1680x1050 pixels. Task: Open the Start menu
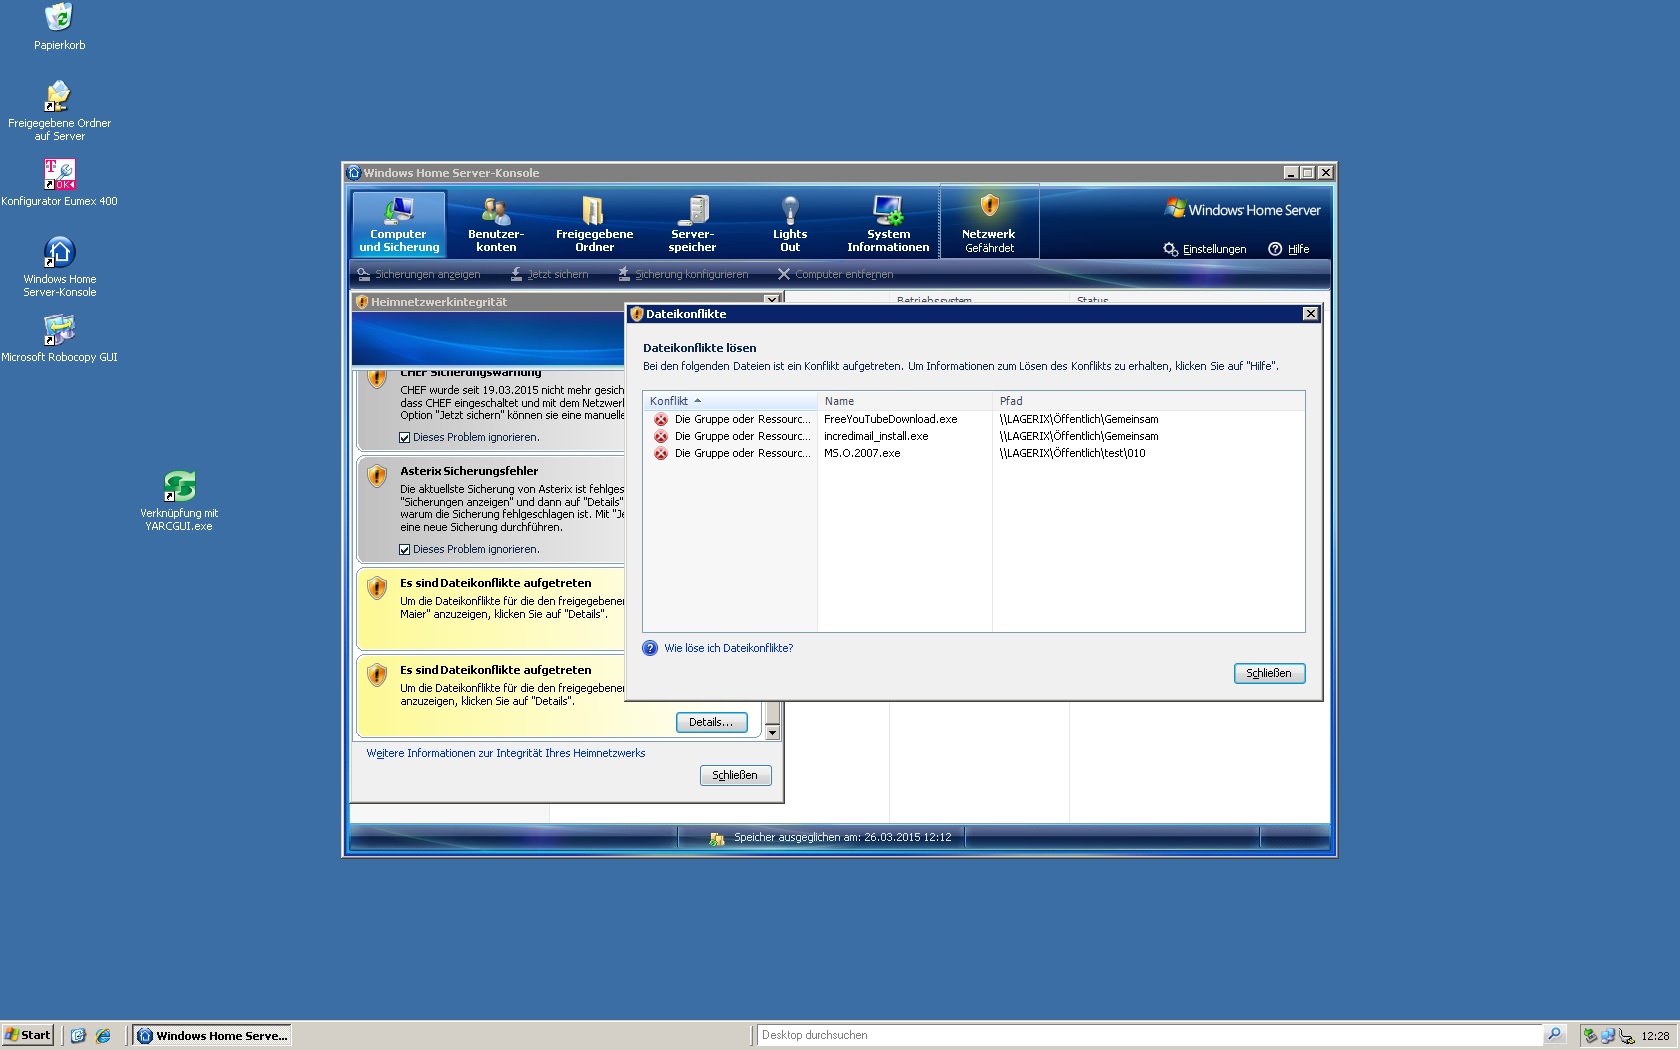pos(27,1035)
